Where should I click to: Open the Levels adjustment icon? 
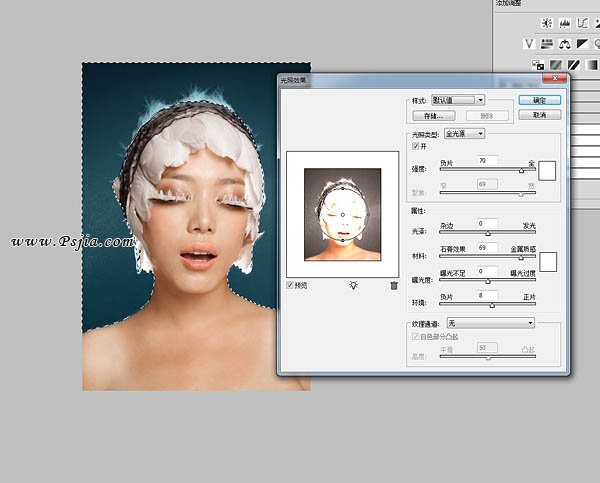coord(564,23)
